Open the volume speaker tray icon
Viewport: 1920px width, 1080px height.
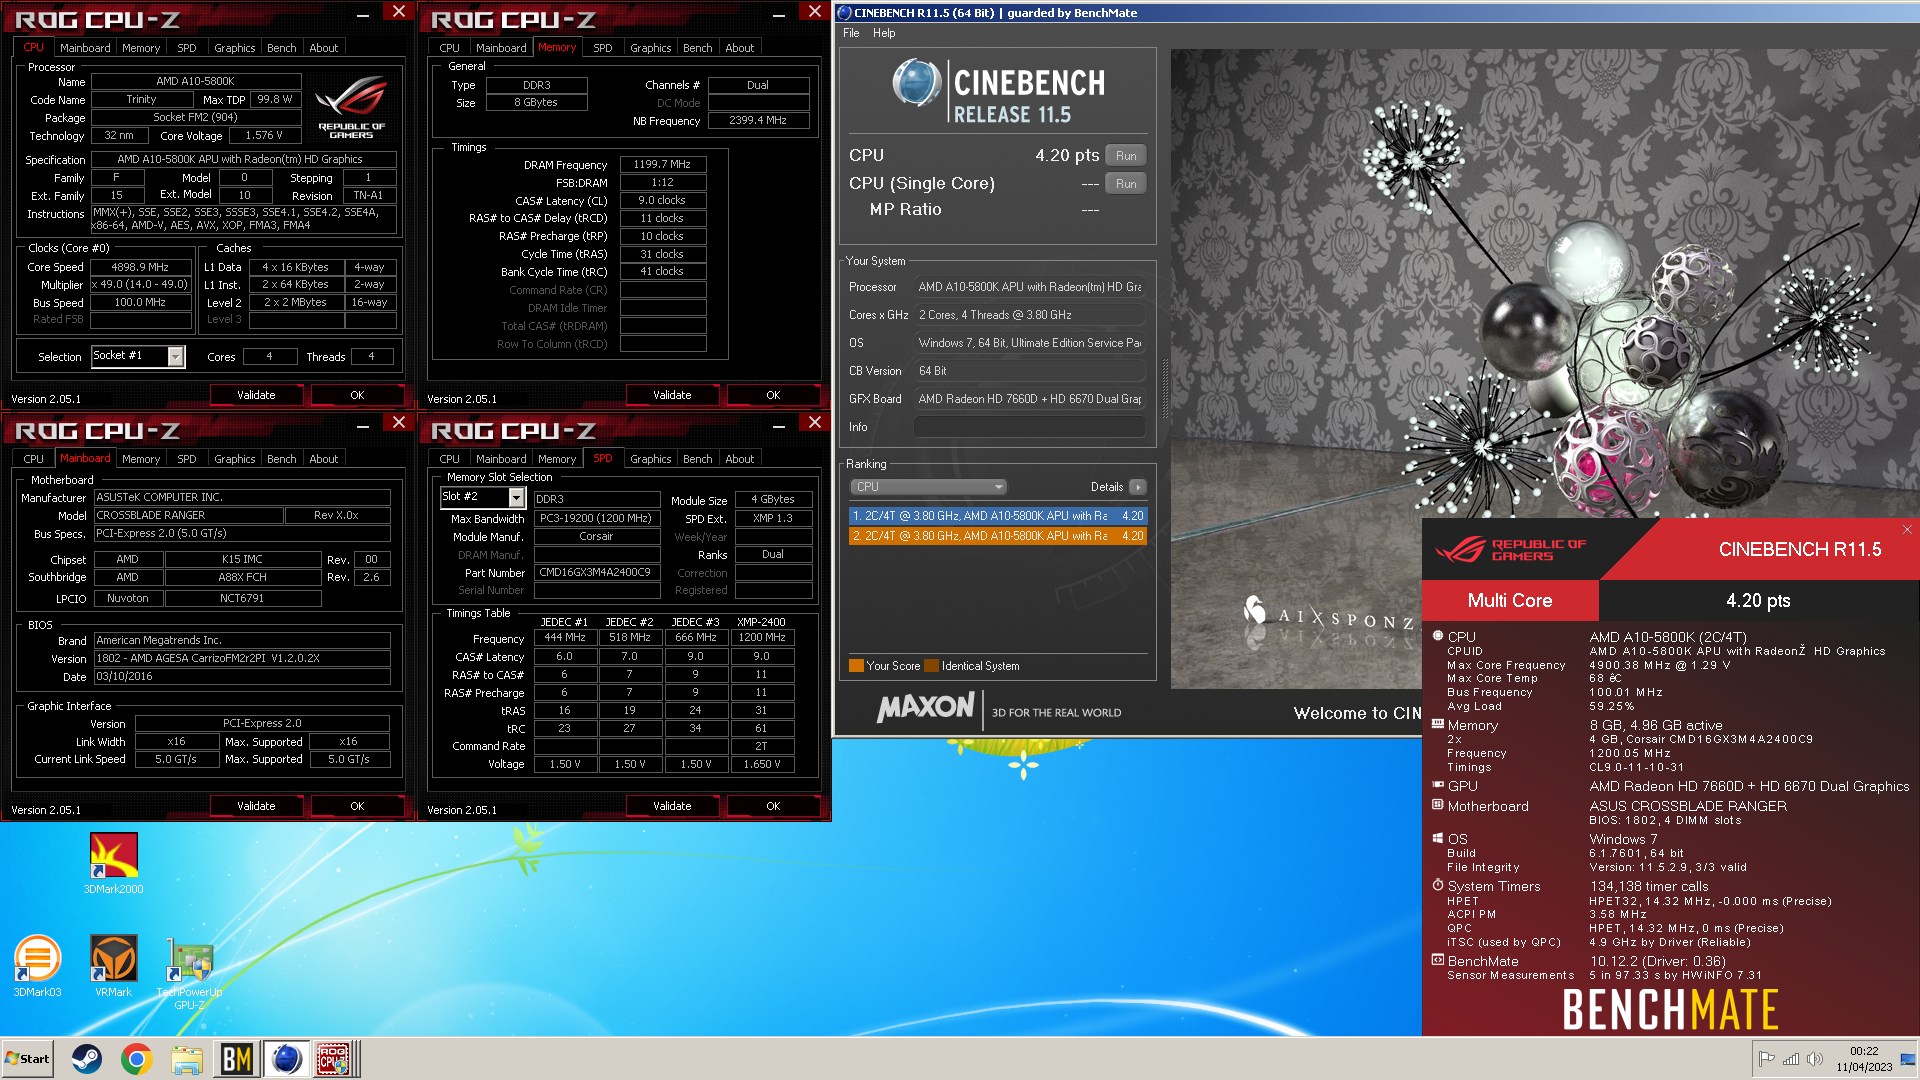click(x=1815, y=1059)
